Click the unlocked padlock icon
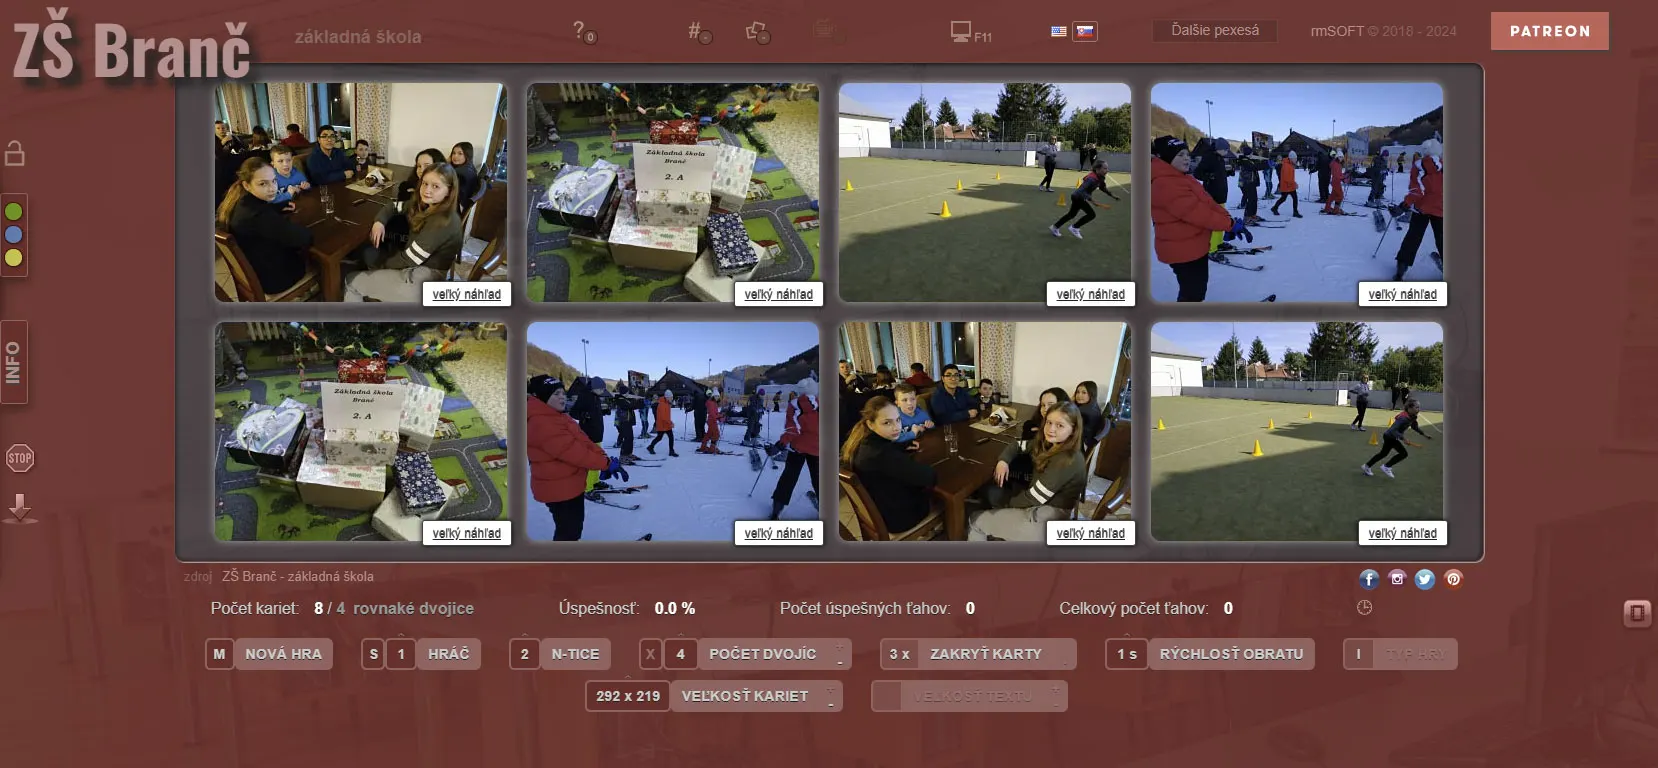Viewport: 1658px width, 768px height. coord(15,153)
